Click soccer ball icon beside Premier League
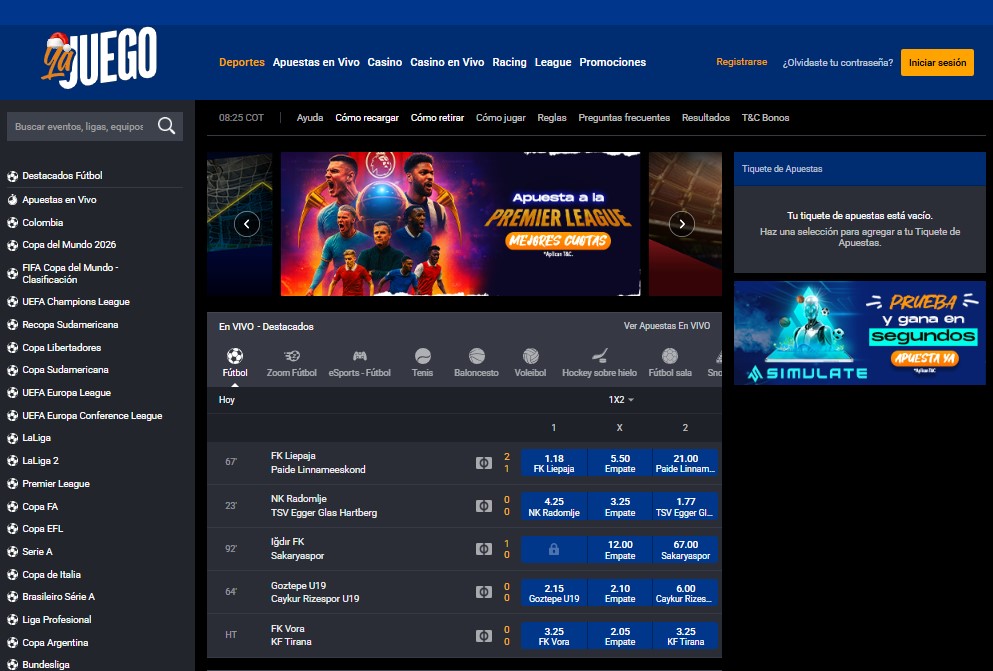The height and width of the screenshot is (671, 993). [12, 484]
